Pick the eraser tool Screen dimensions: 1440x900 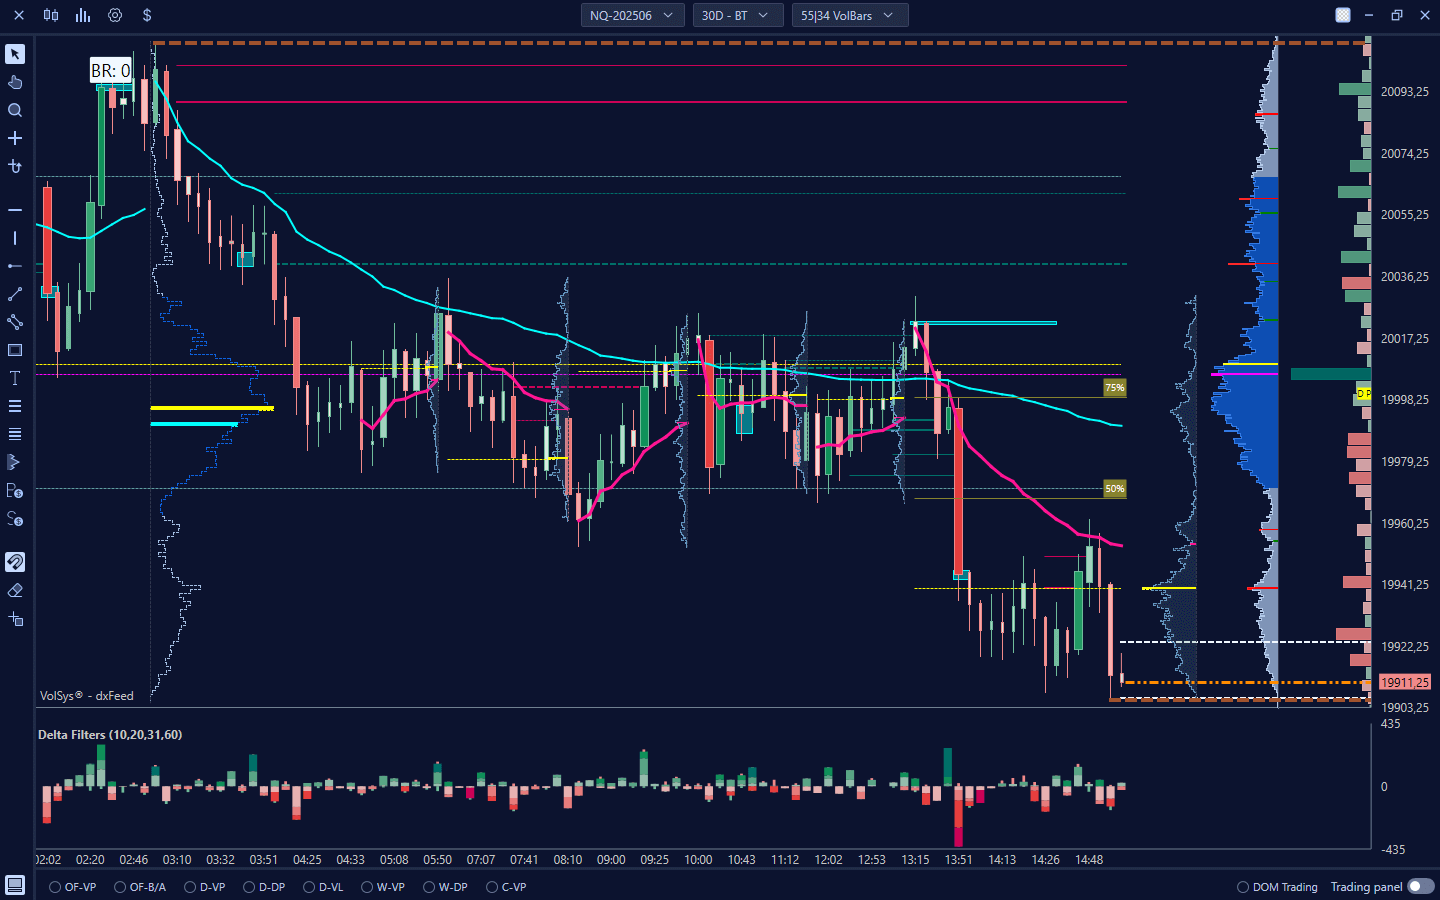tap(15, 591)
